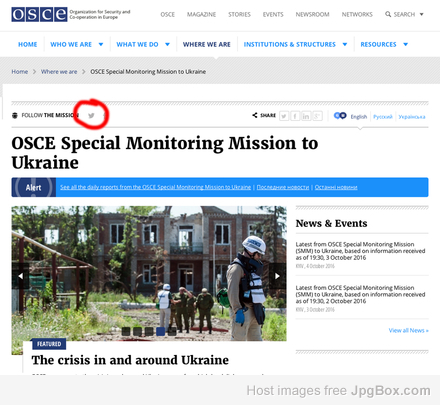The width and height of the screenshot is (440, 405).
Task: Click Home breadcrumb link
Action: click(x=20, y=72)
